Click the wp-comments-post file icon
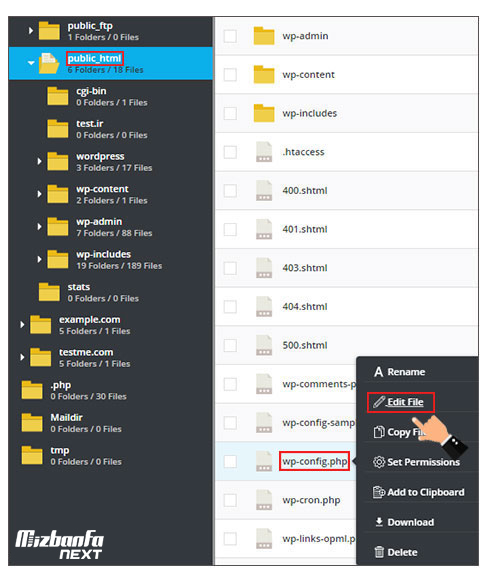The height and width of the screenshot is (576, 487). pyautogui.click(x=264, y=384)
